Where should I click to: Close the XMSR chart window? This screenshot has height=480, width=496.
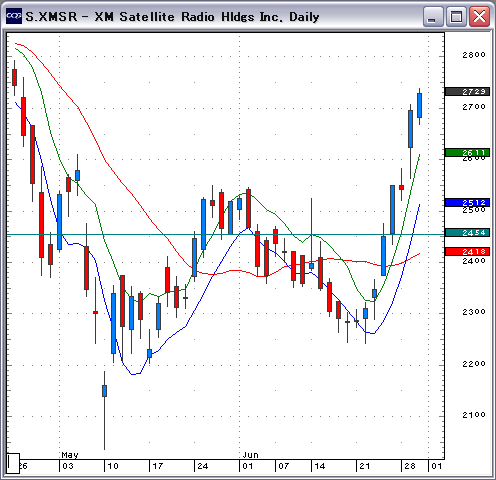(479, 16)
